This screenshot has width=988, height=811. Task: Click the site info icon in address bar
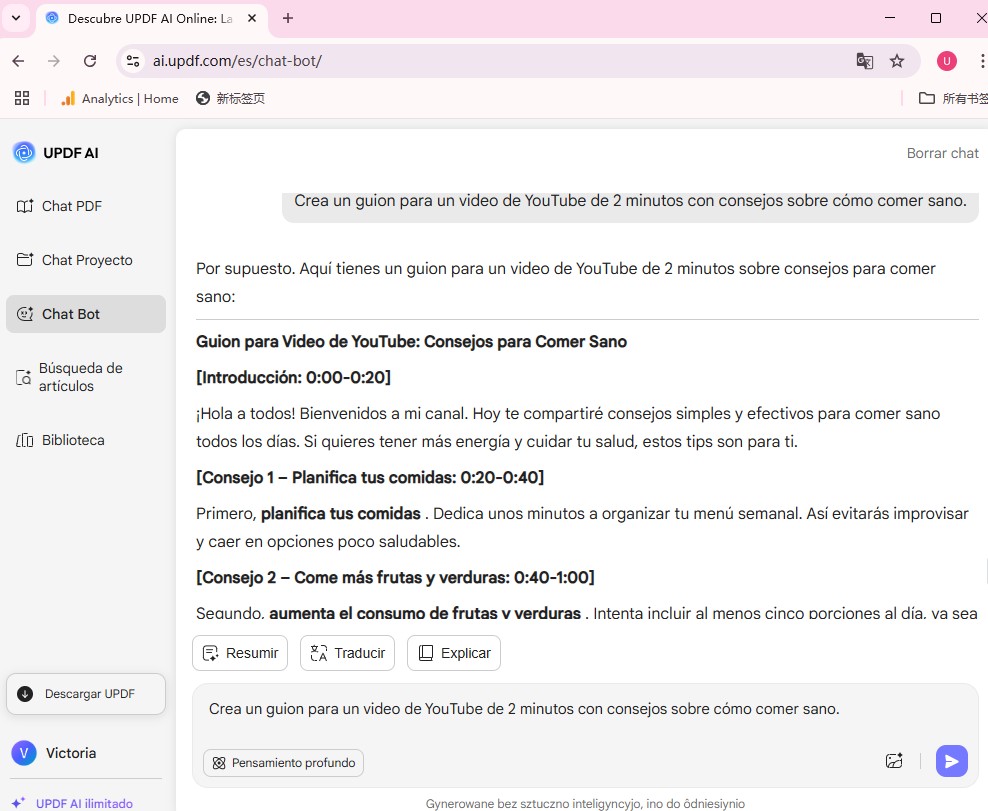[x=133, y=61]
